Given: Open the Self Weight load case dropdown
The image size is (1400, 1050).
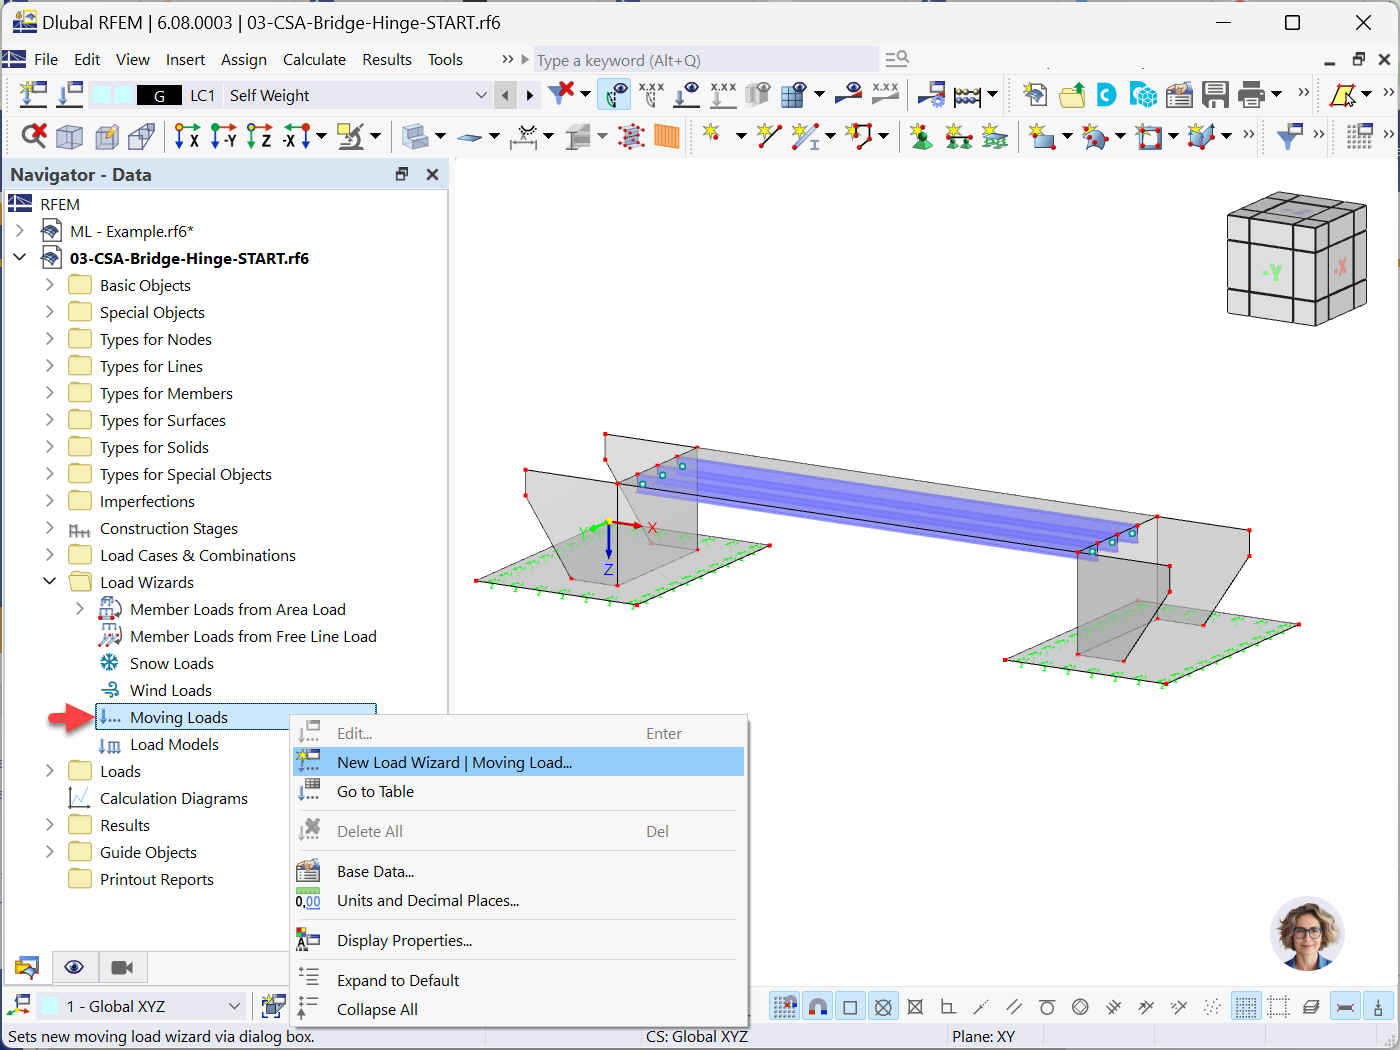Looking at the screenshot, I should (x=481, y=95).
